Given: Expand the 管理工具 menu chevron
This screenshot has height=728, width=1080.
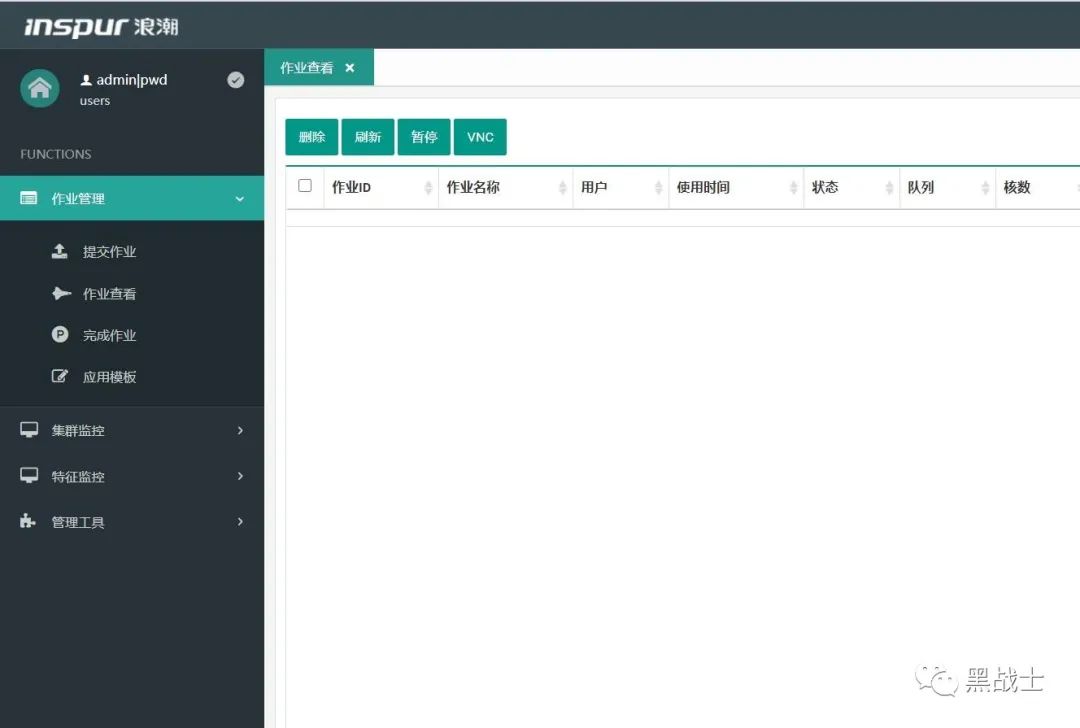Looking at the screenshot, I should (x=240, y=521).
